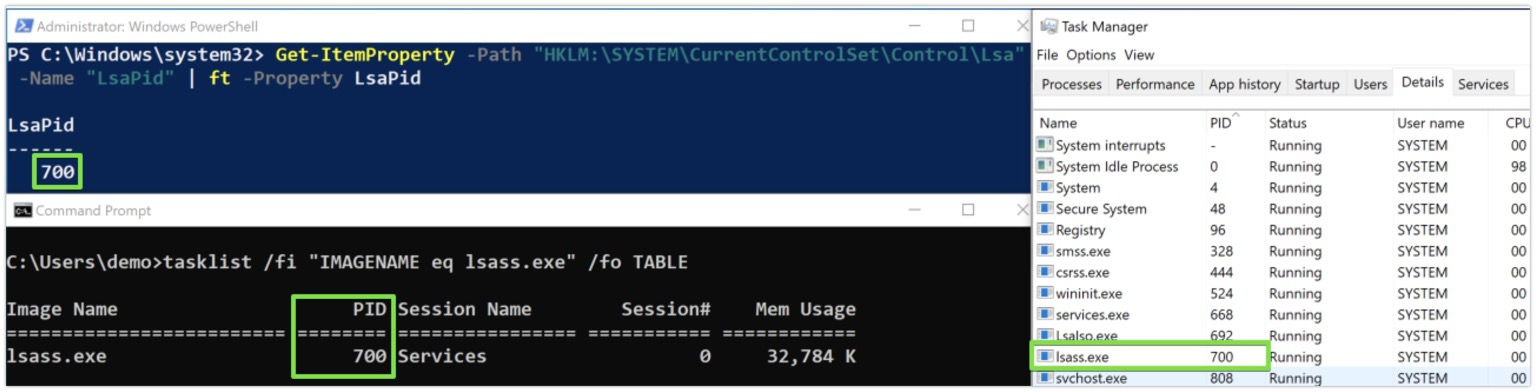Select the Registry process icon
The height and width of the screenshot is (392, 1536).
coord(1047,230)
